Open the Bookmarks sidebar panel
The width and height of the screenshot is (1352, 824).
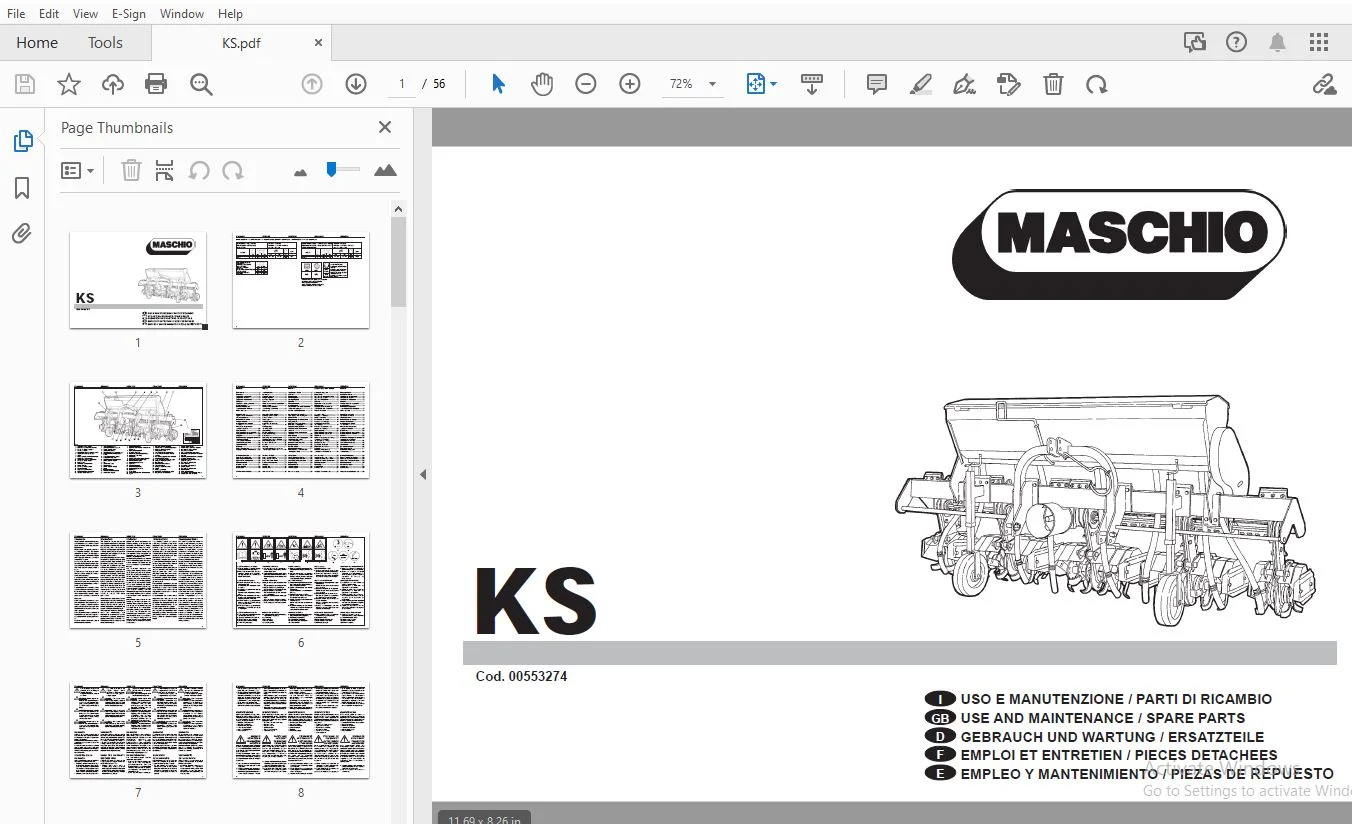[x=22, y=188]
